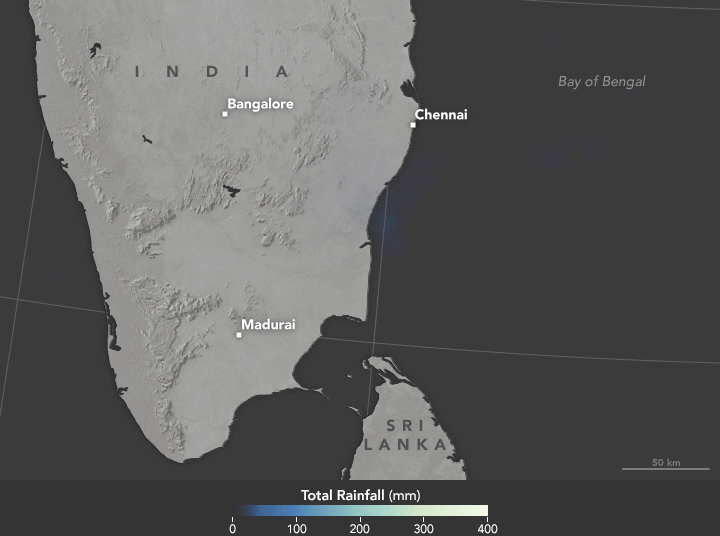Viewport: 720px width, 536px height.
Task: Click the Madurai city square marker
Action: coord(239,335)
